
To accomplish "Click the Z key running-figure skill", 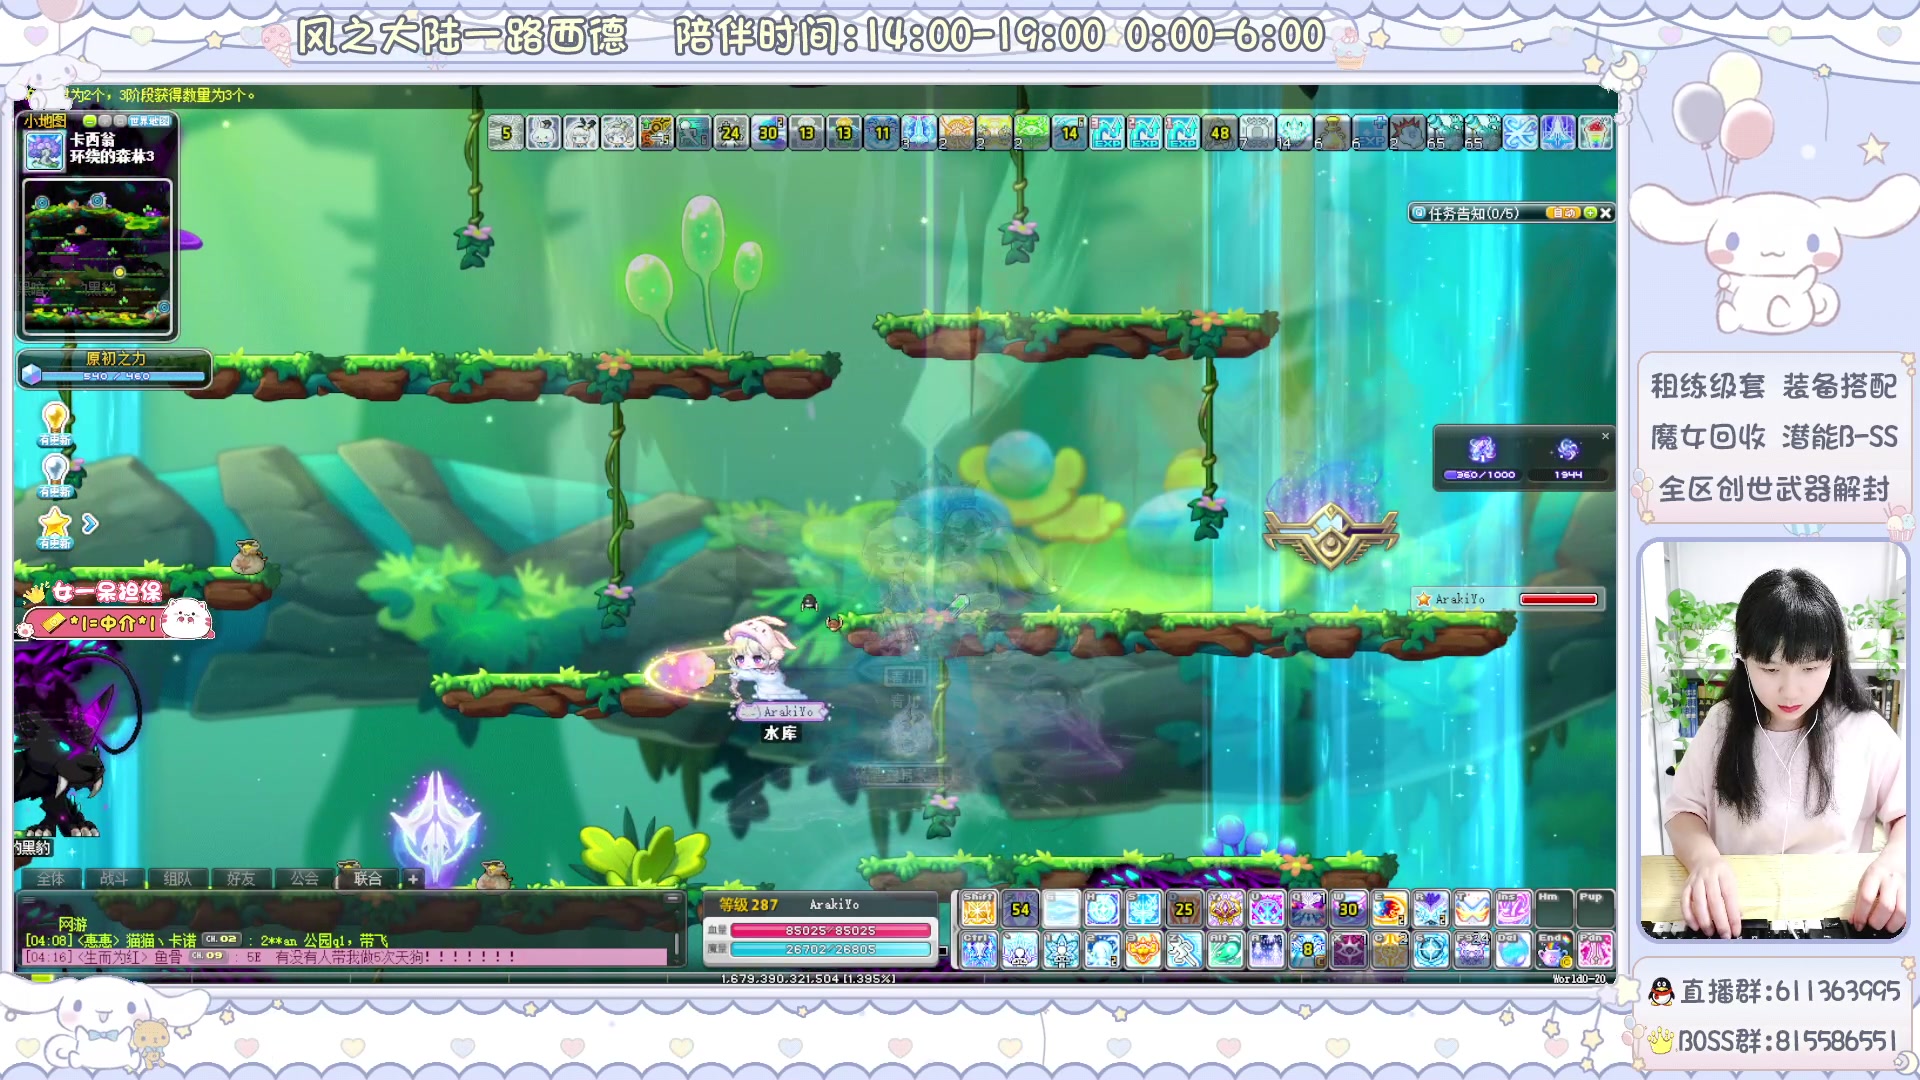I will [x=1184, y=950].
